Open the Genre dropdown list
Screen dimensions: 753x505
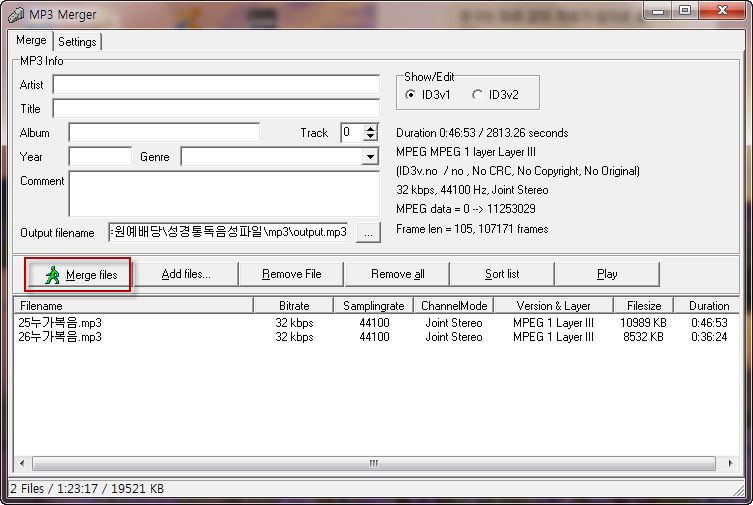(370, 157)
